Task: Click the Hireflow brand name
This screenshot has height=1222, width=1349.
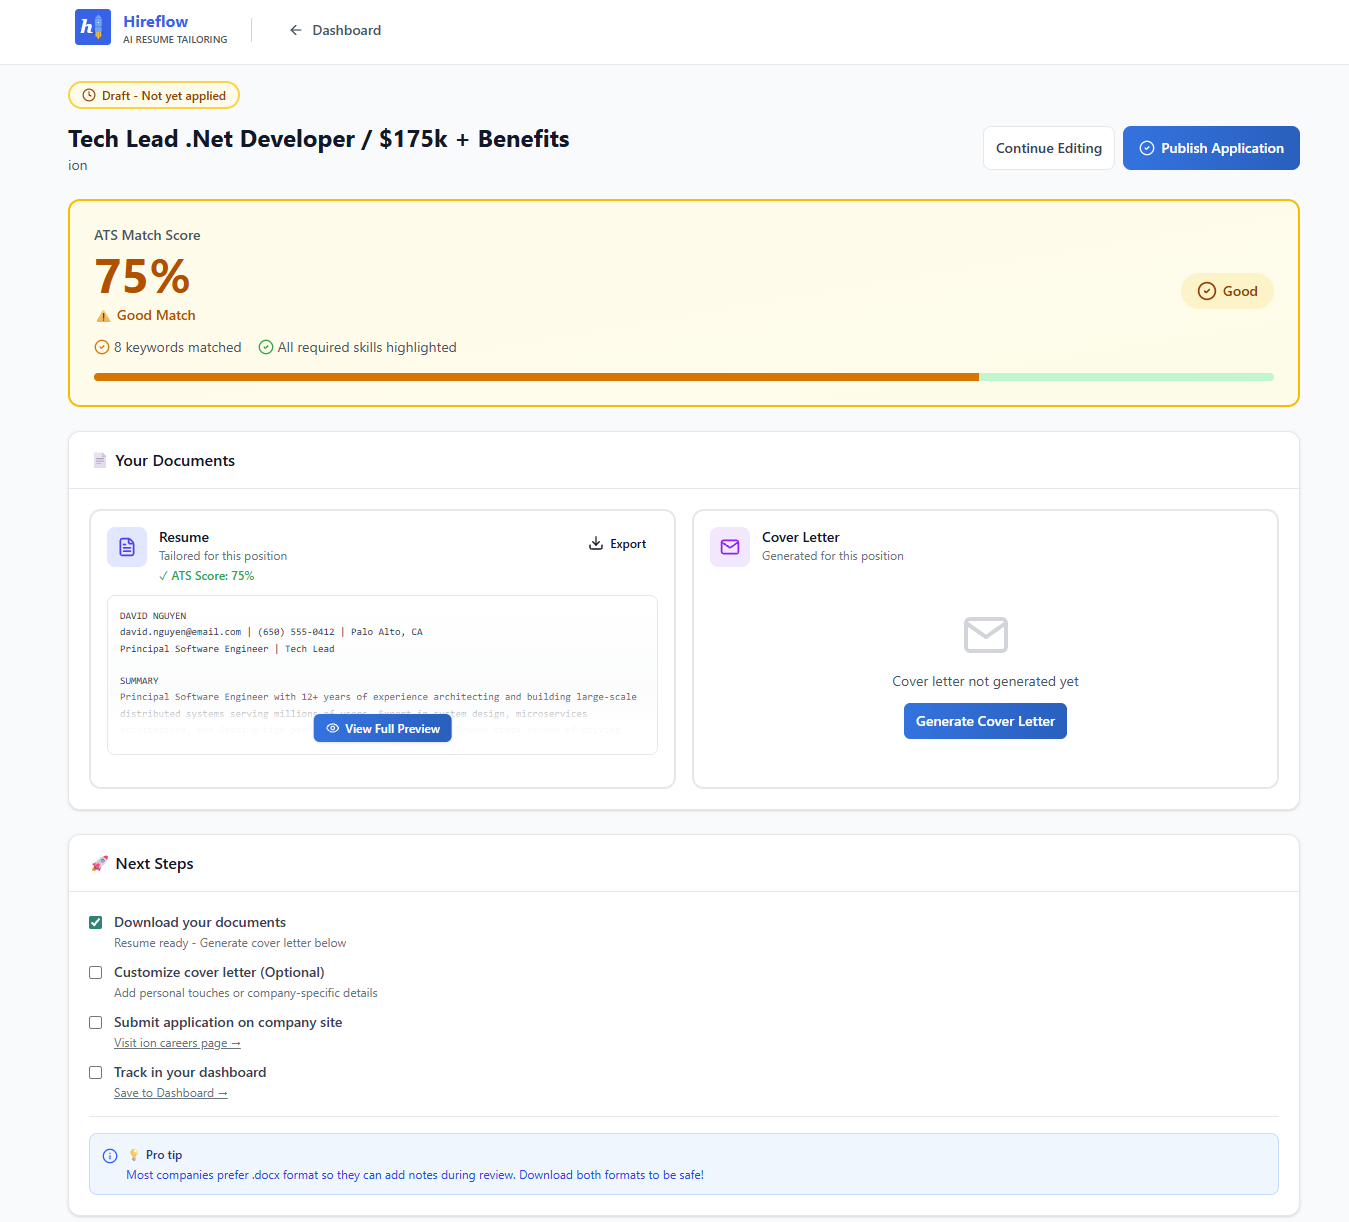Action: [155, 21]
